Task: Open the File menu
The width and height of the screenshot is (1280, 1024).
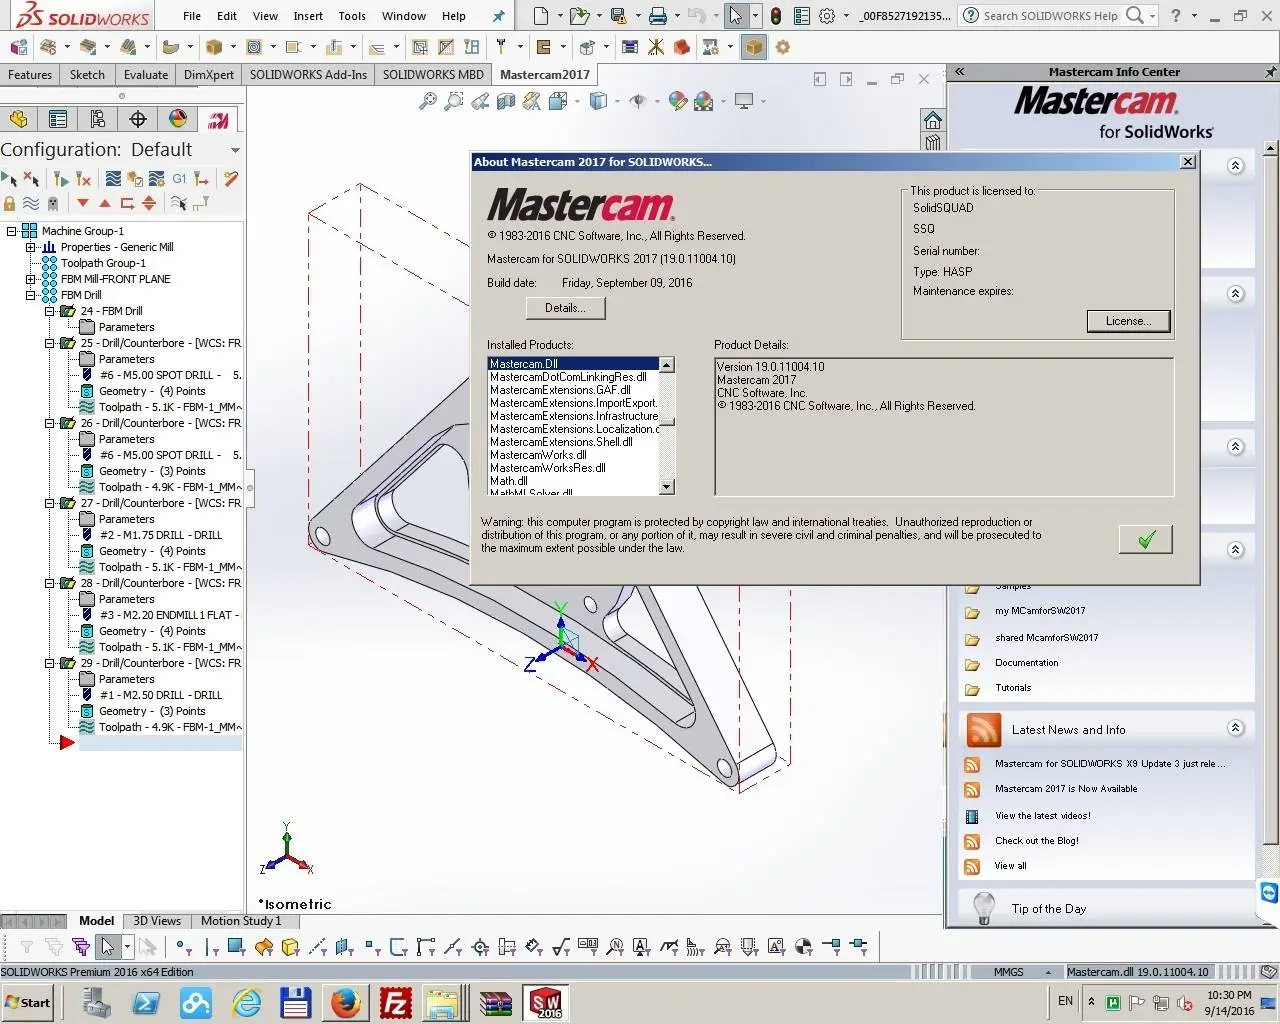Action: (x=192, y=16)
